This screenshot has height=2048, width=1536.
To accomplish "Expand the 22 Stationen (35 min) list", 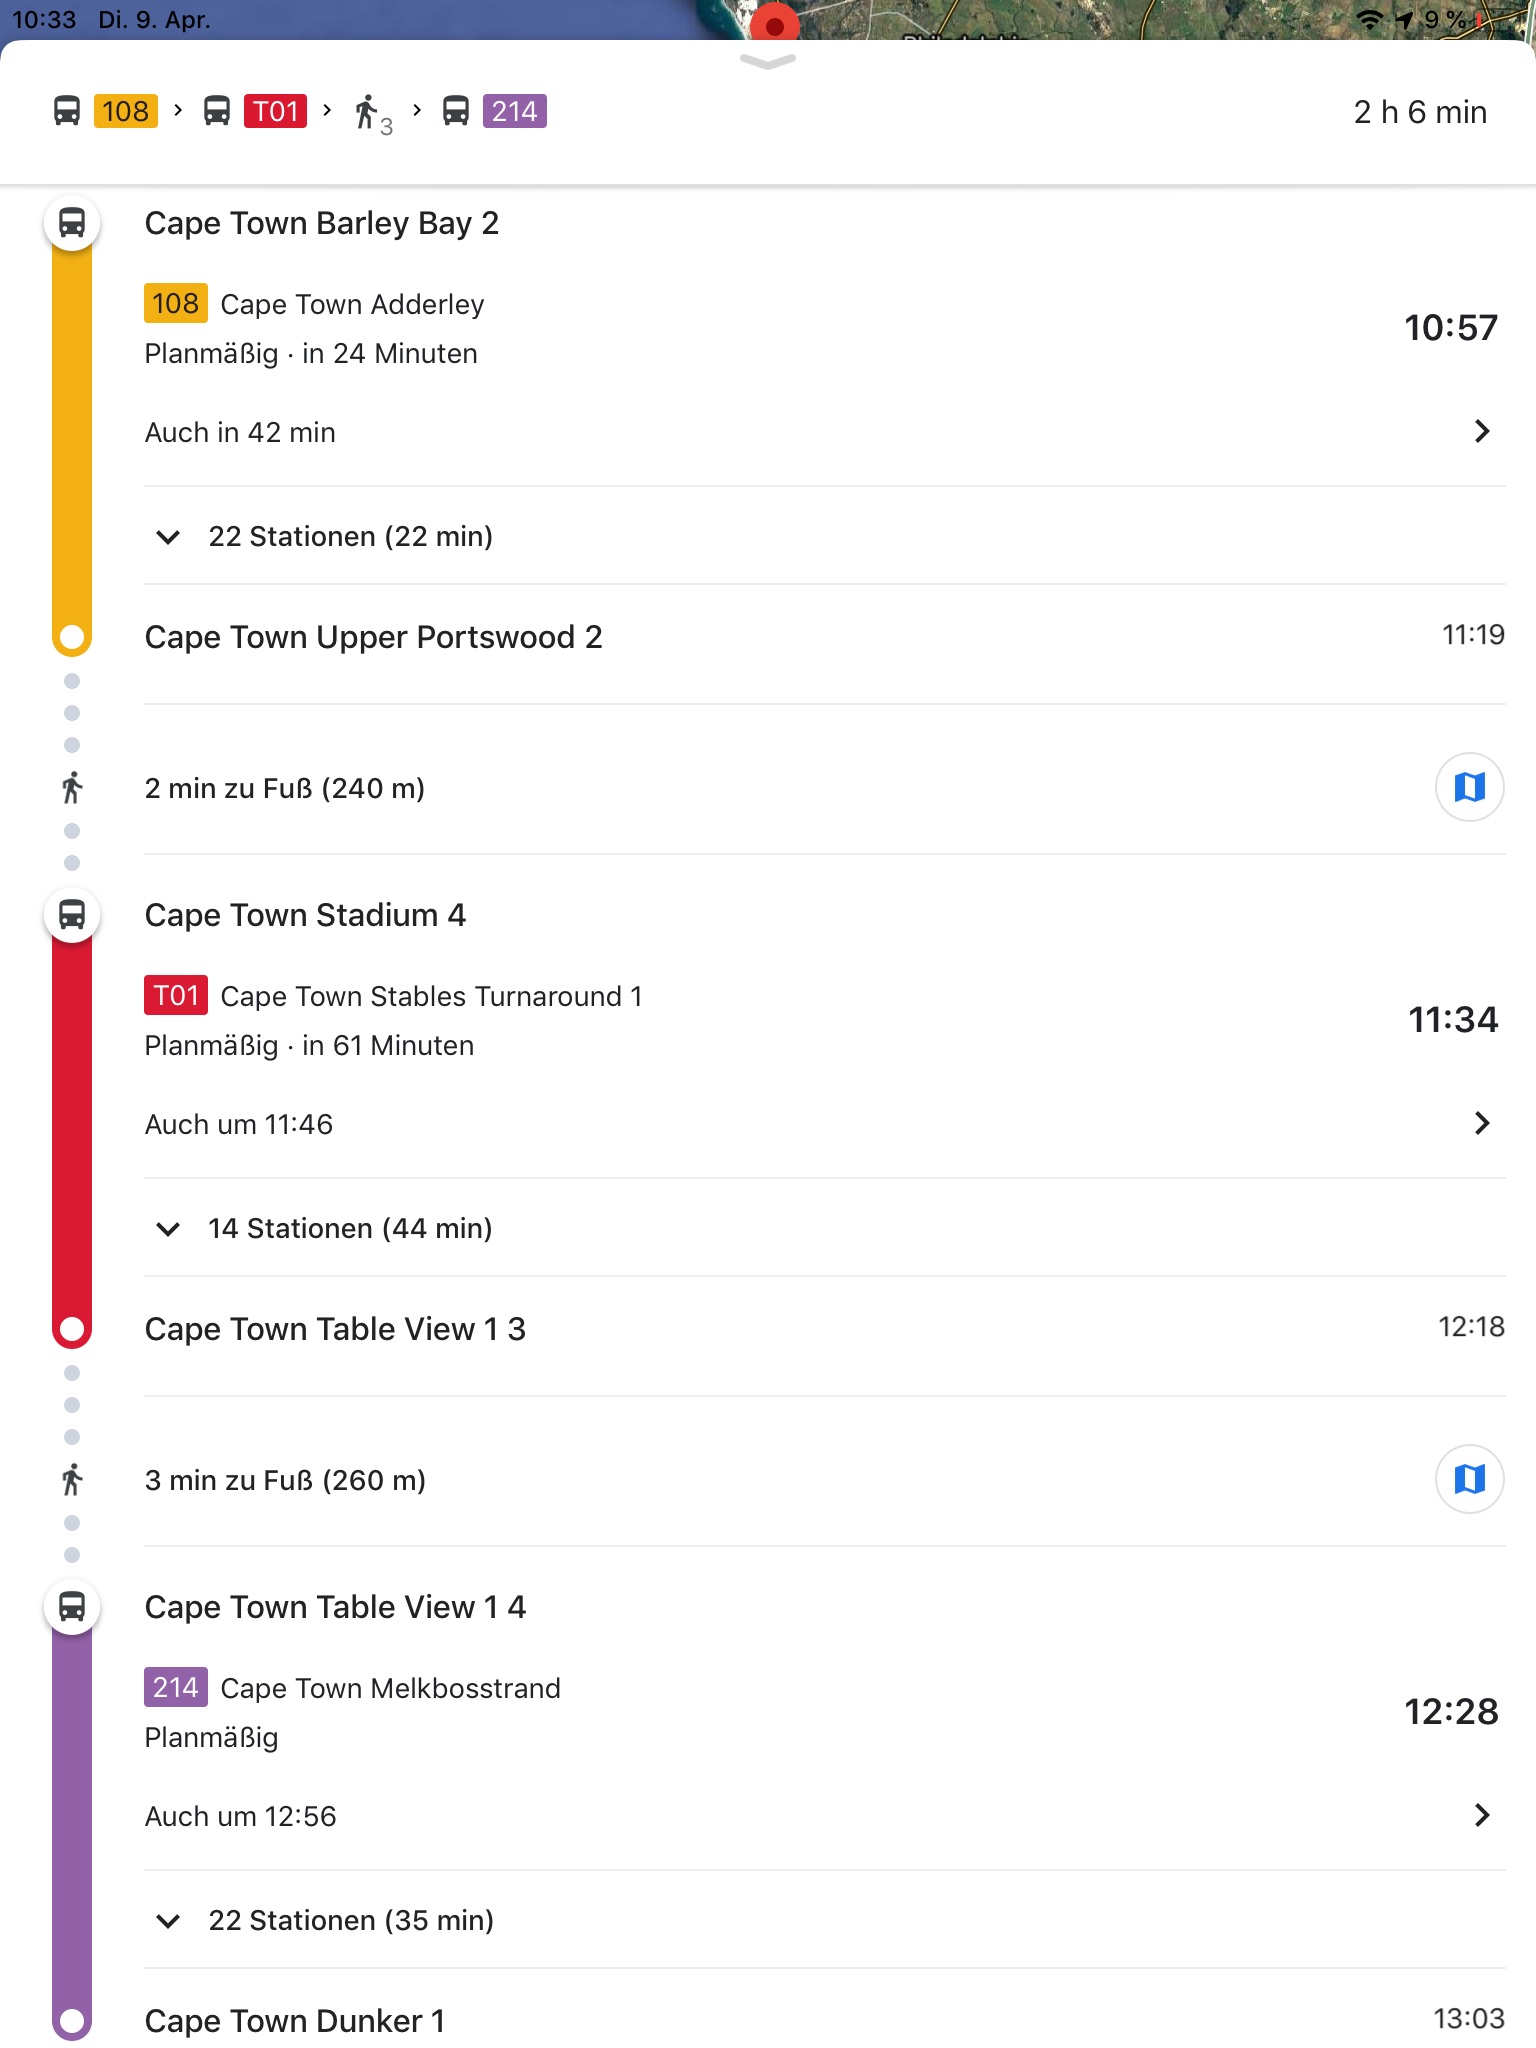I will click(169, 1921).
